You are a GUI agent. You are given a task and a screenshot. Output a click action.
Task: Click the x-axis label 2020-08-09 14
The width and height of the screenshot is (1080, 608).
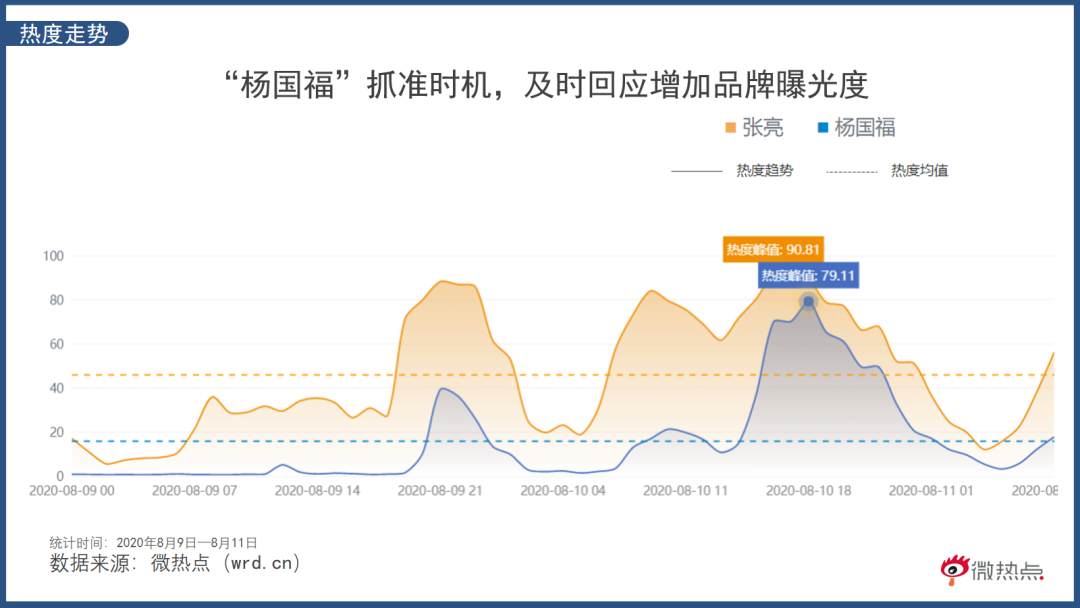tap(317, 491)
